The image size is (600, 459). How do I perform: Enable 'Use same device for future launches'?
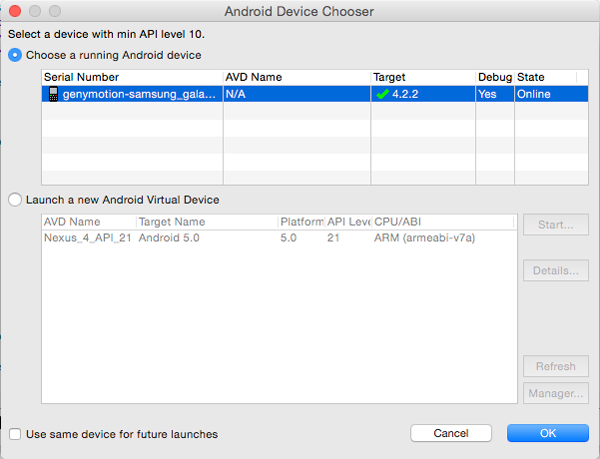[x=15, y=434]
